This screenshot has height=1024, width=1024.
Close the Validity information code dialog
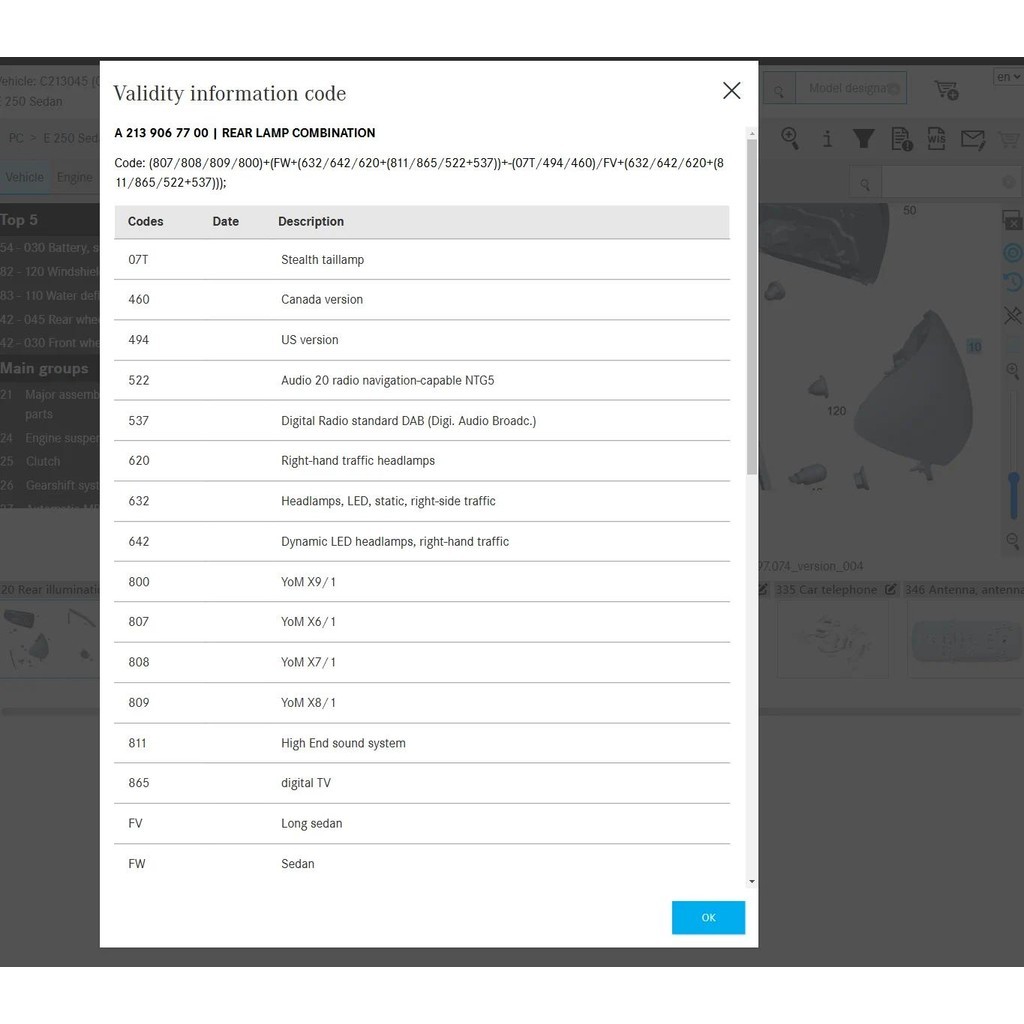point(731,91)
